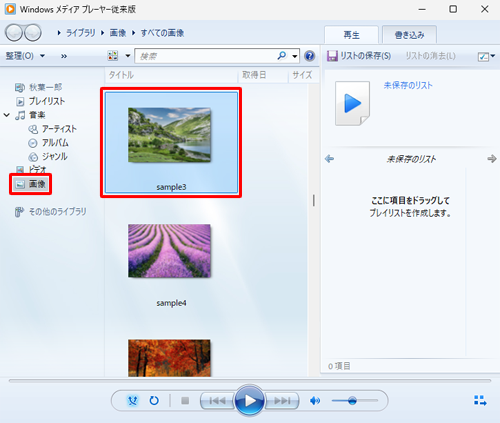Viewport: 500px width, 423px height.
Task: Click the search magnifier icon
Action: [x=282, y=55]
